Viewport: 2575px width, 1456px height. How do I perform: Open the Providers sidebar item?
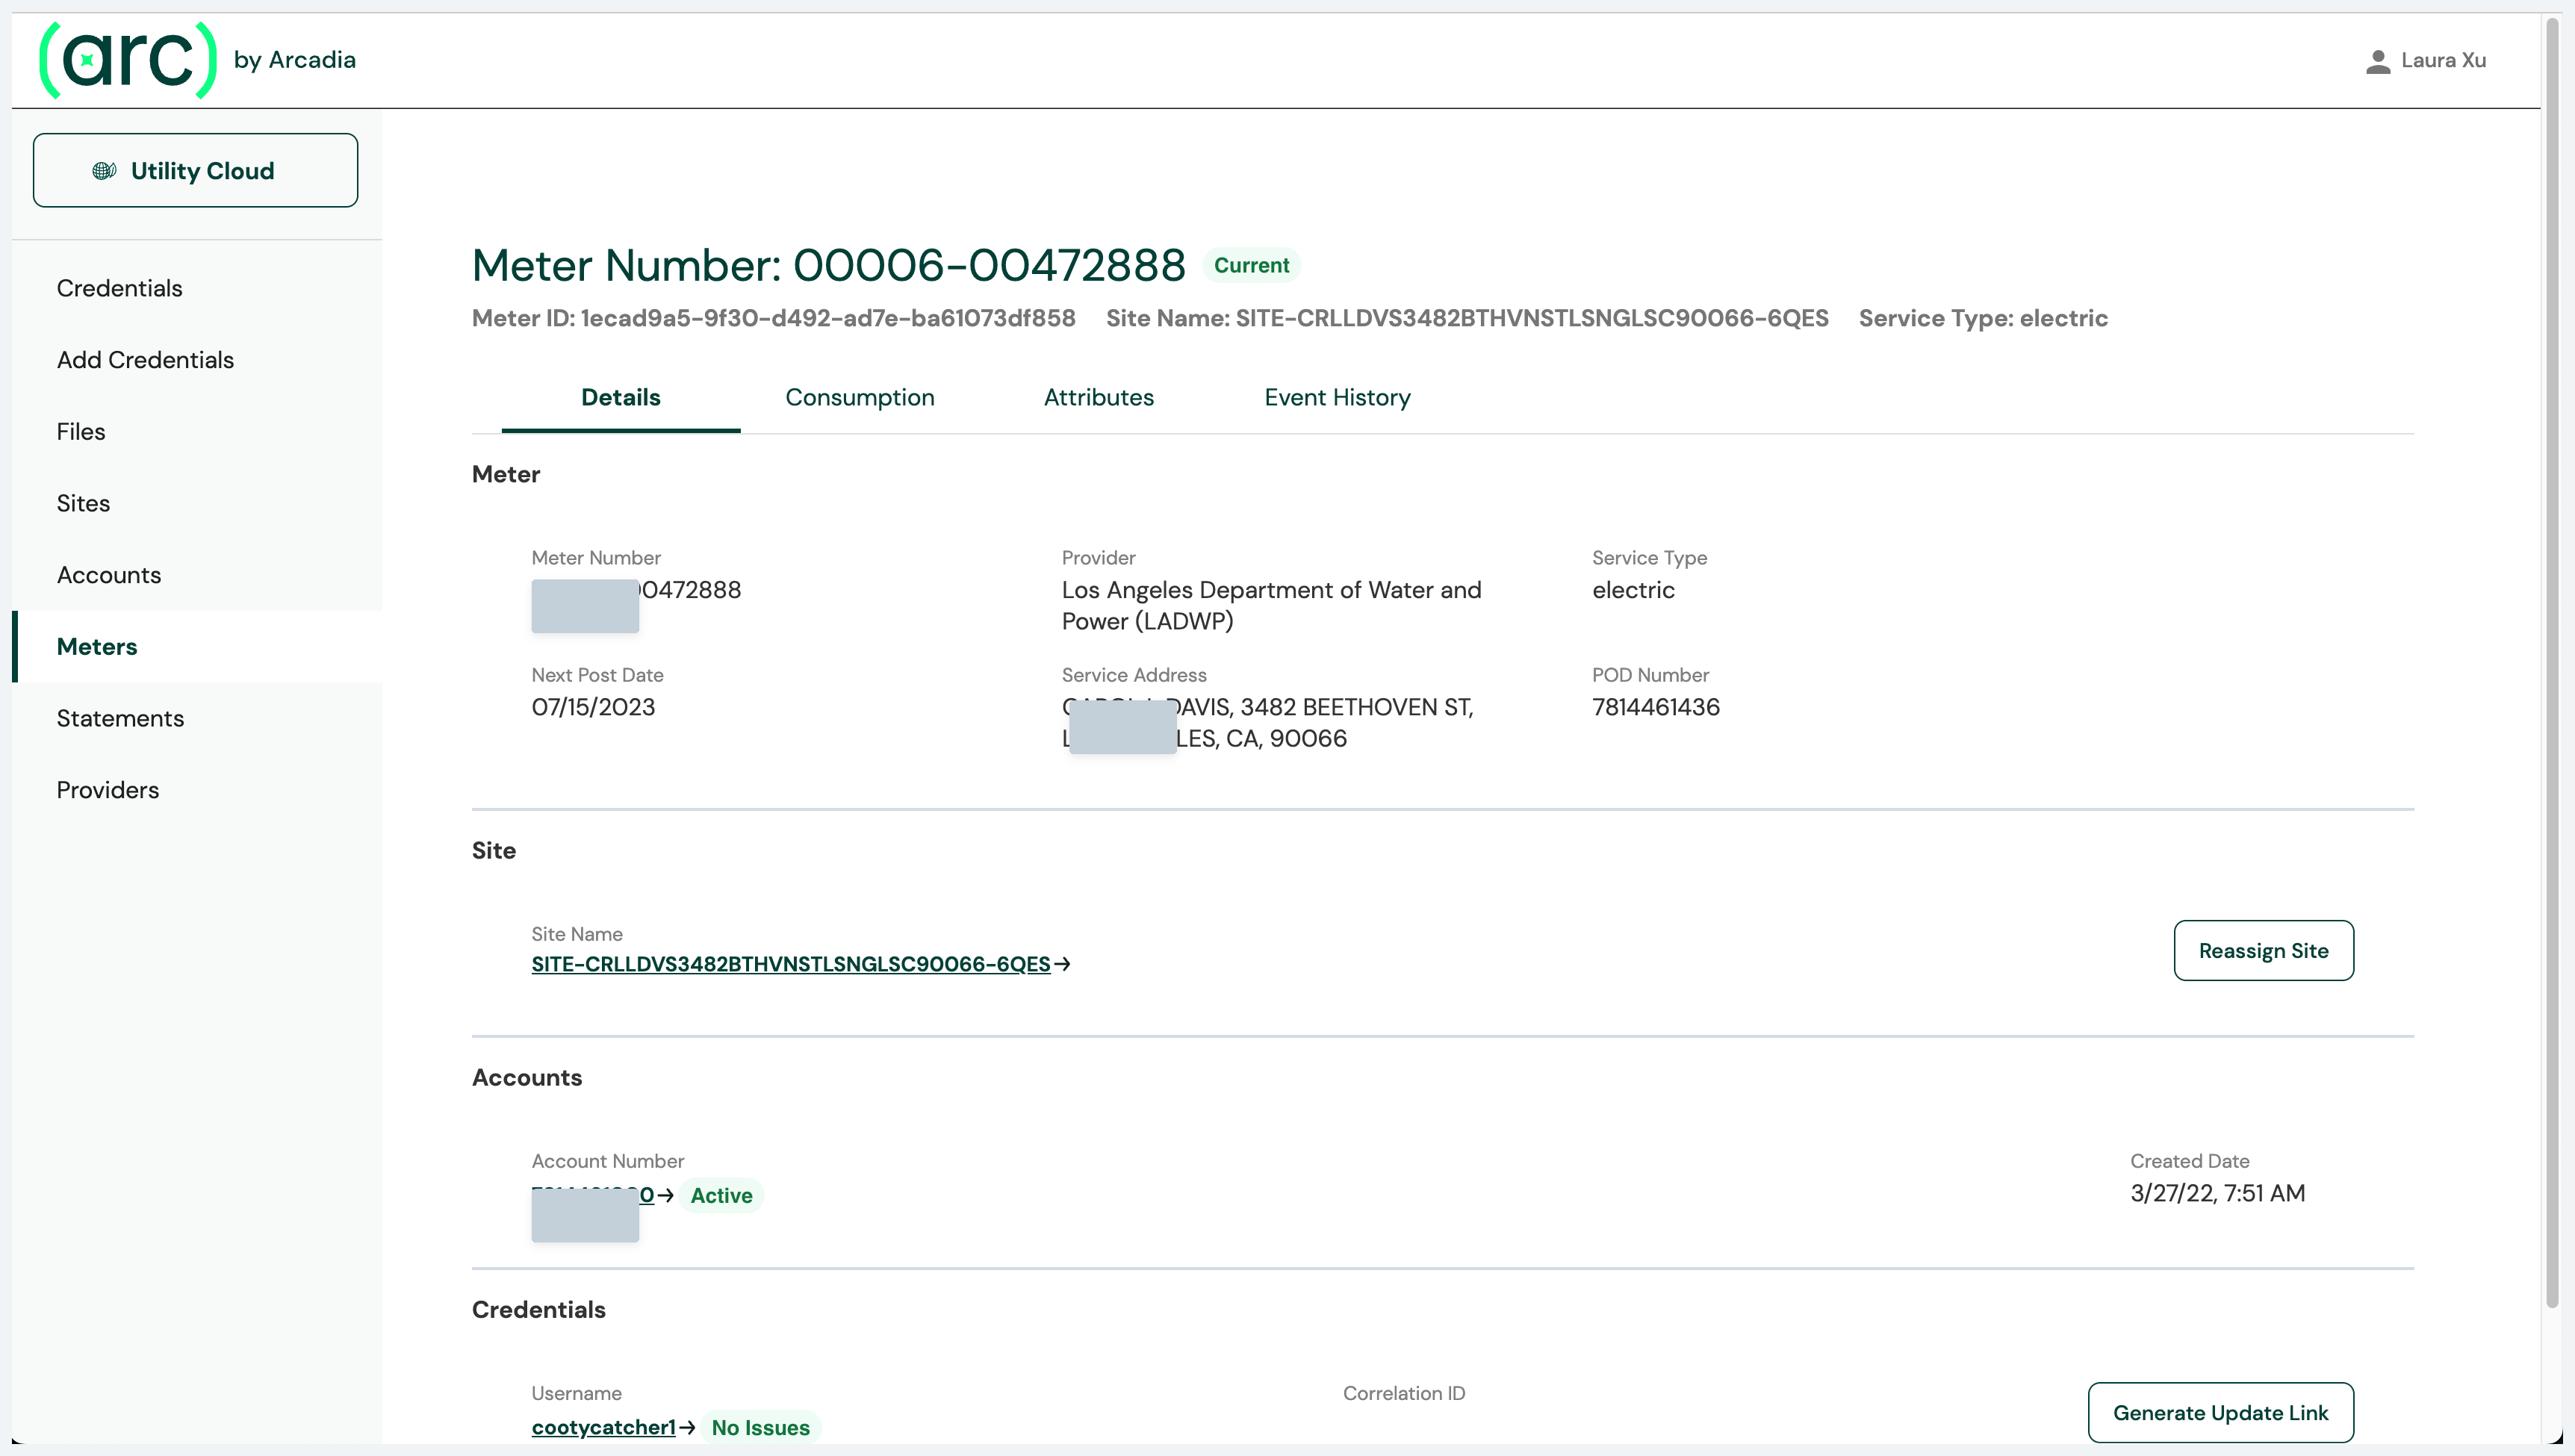click(107, 790)
